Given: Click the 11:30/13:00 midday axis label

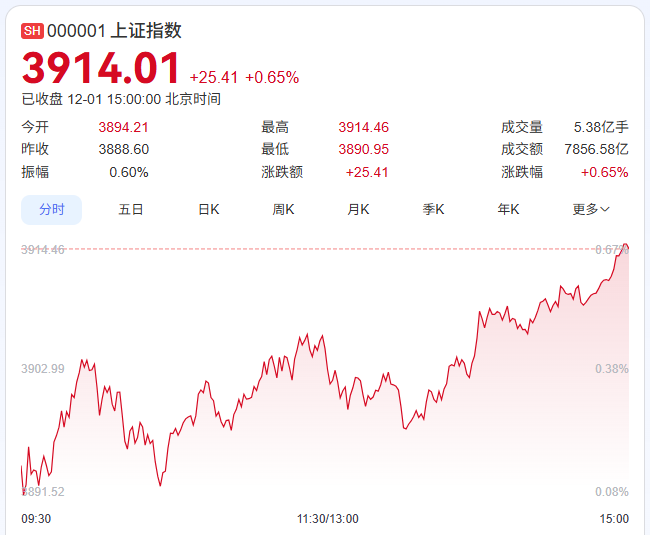Looking at the screenshot, I should 327,518.
